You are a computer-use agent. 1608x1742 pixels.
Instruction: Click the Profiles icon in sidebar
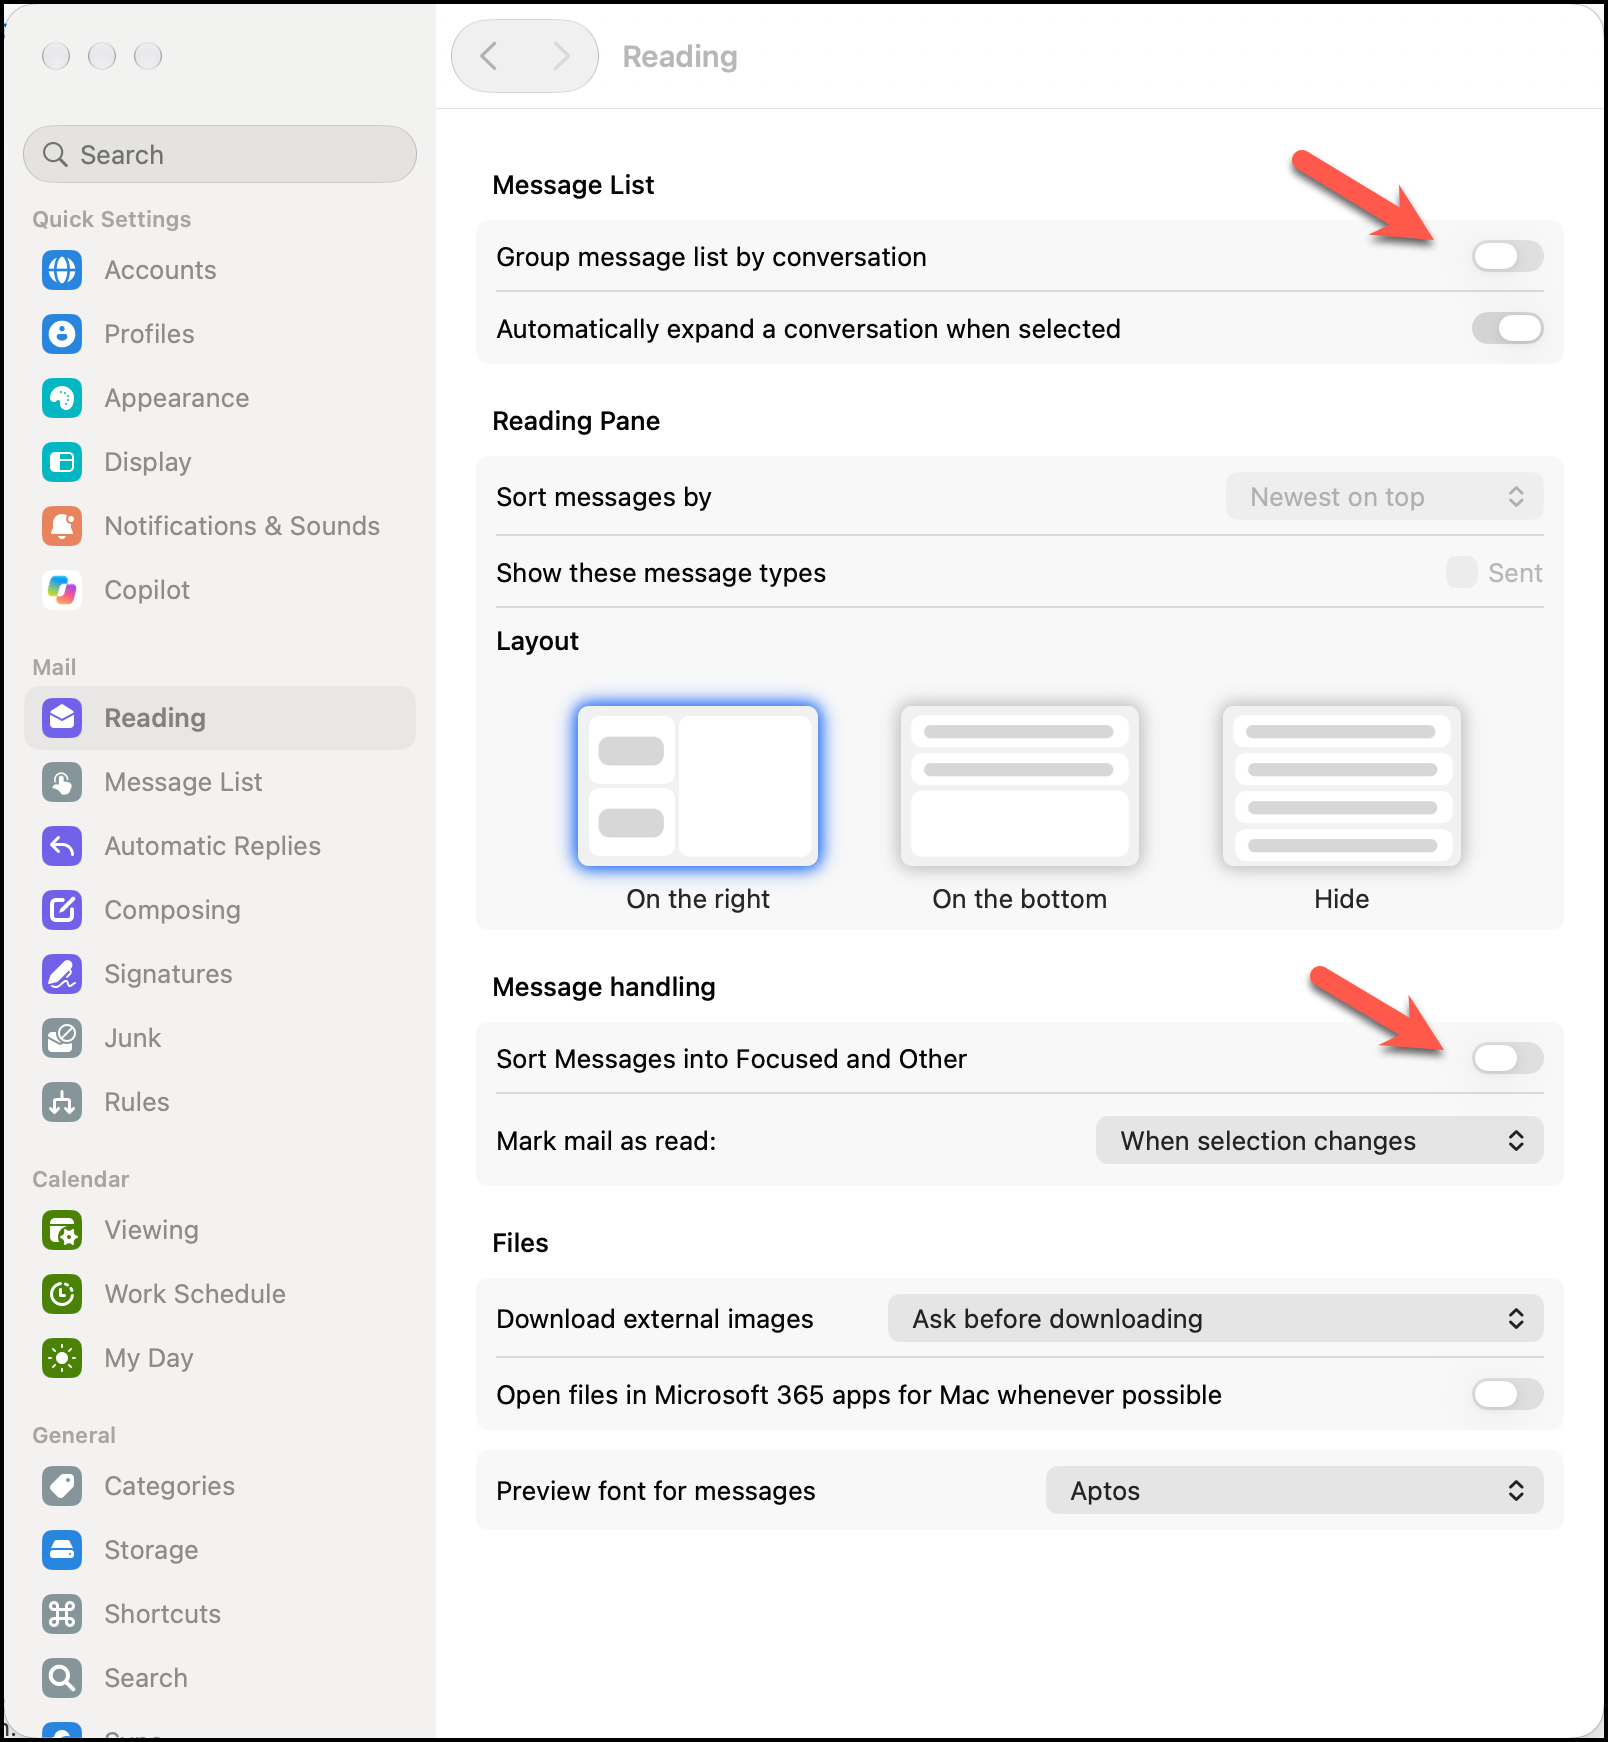(62, 334)
